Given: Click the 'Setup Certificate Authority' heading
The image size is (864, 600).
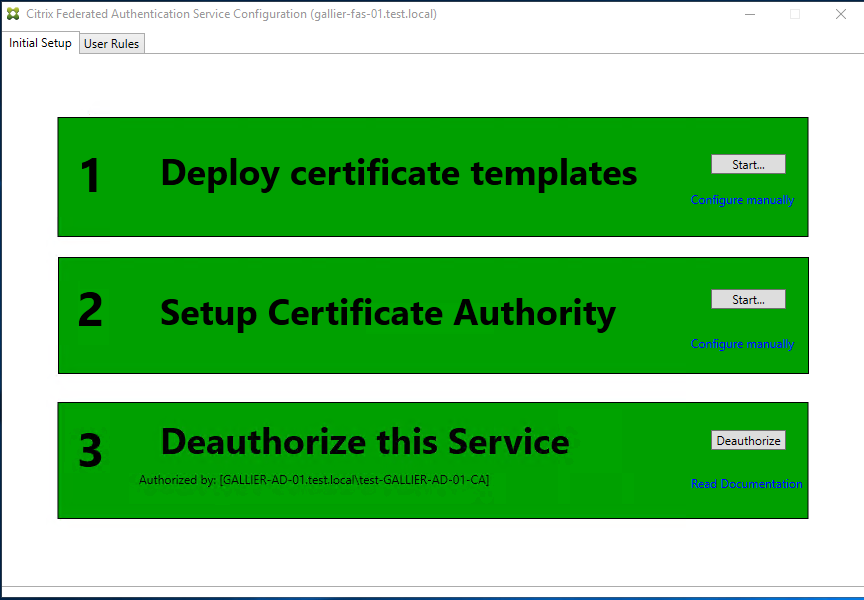Looking at the screenshot, I should (x=388, y=313).
